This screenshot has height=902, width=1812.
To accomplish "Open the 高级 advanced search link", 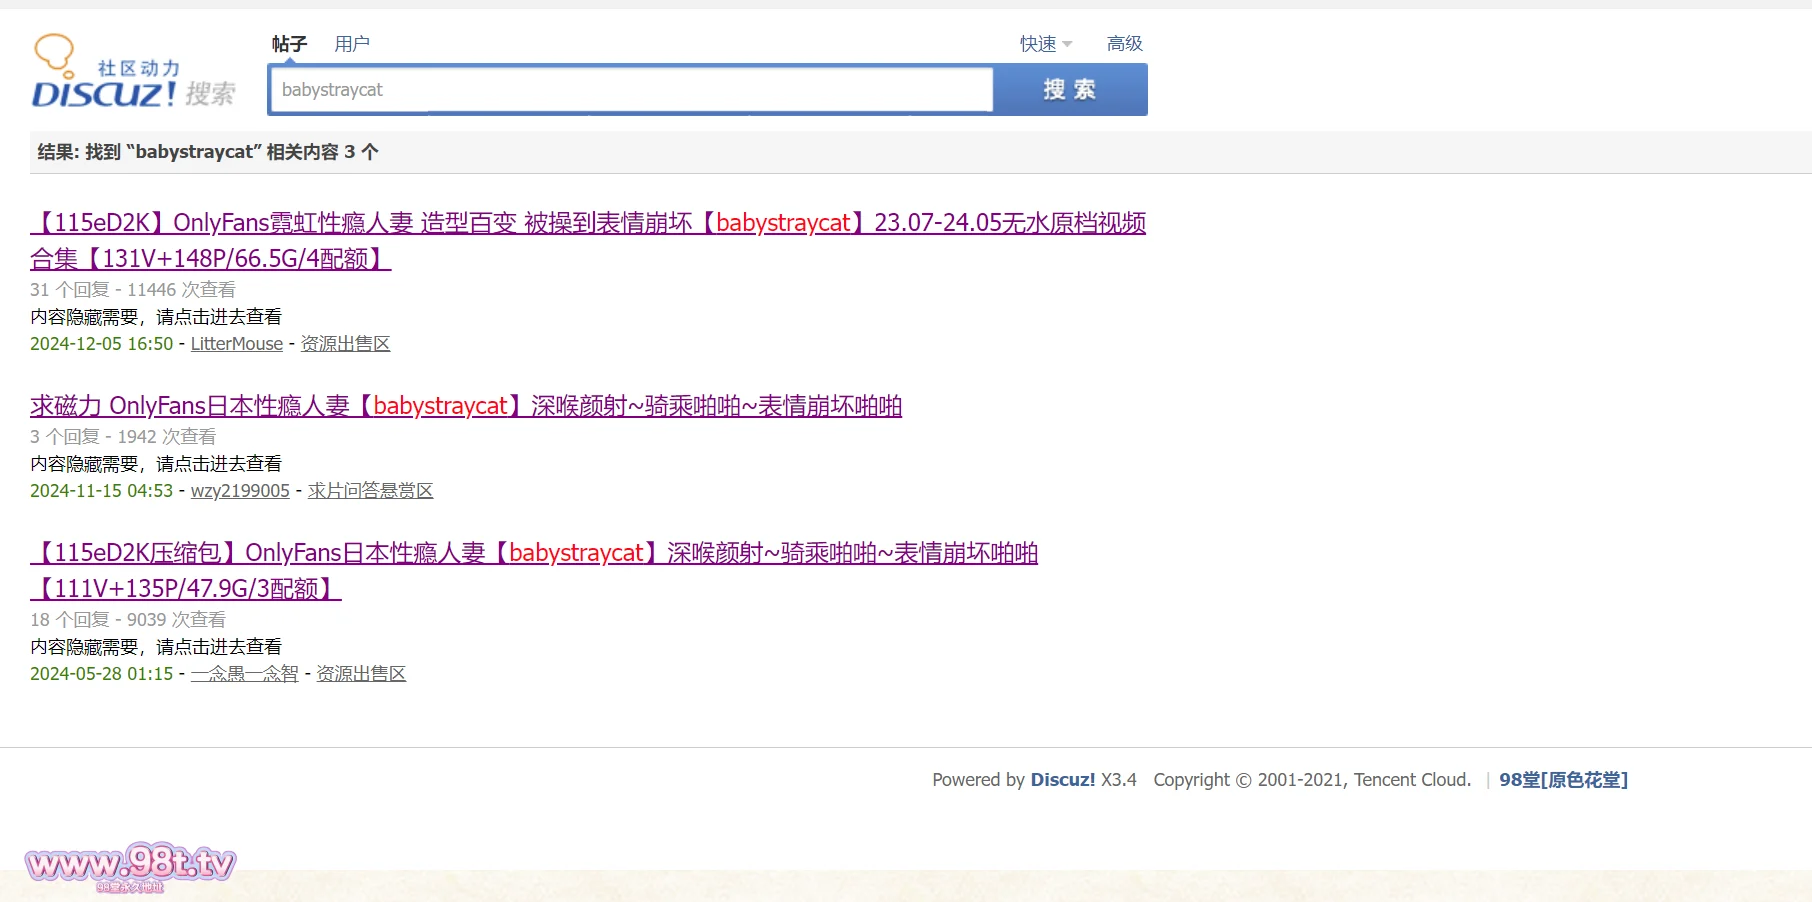I will click(1124, 44).
